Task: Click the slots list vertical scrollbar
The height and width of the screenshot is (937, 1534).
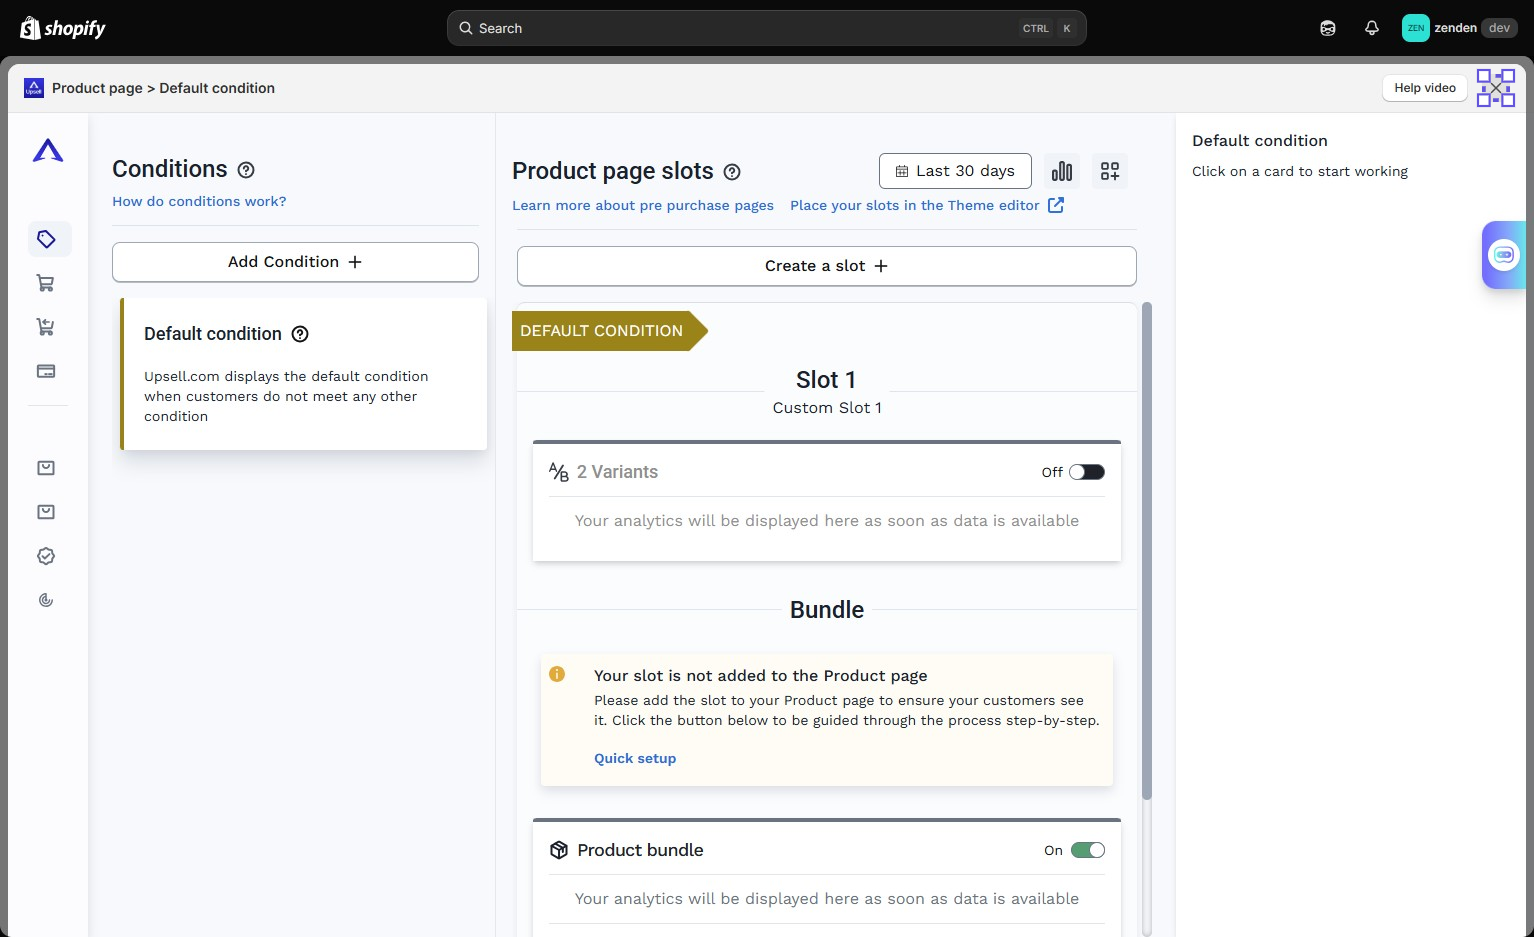Action: [1147, 550]
